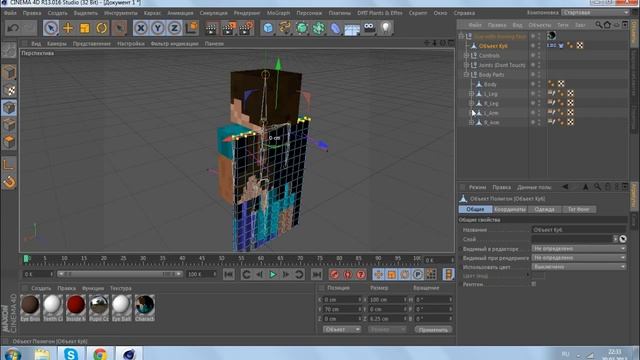Render the active view with clapperboard icon

click(x=211, y=28)
